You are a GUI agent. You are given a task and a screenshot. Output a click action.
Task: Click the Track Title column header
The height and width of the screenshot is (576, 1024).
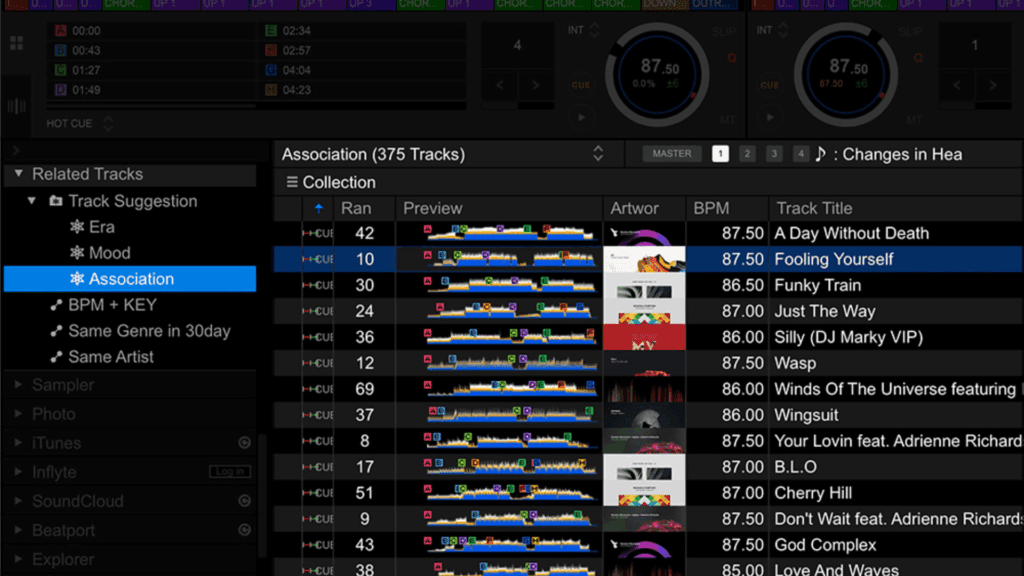814,208
